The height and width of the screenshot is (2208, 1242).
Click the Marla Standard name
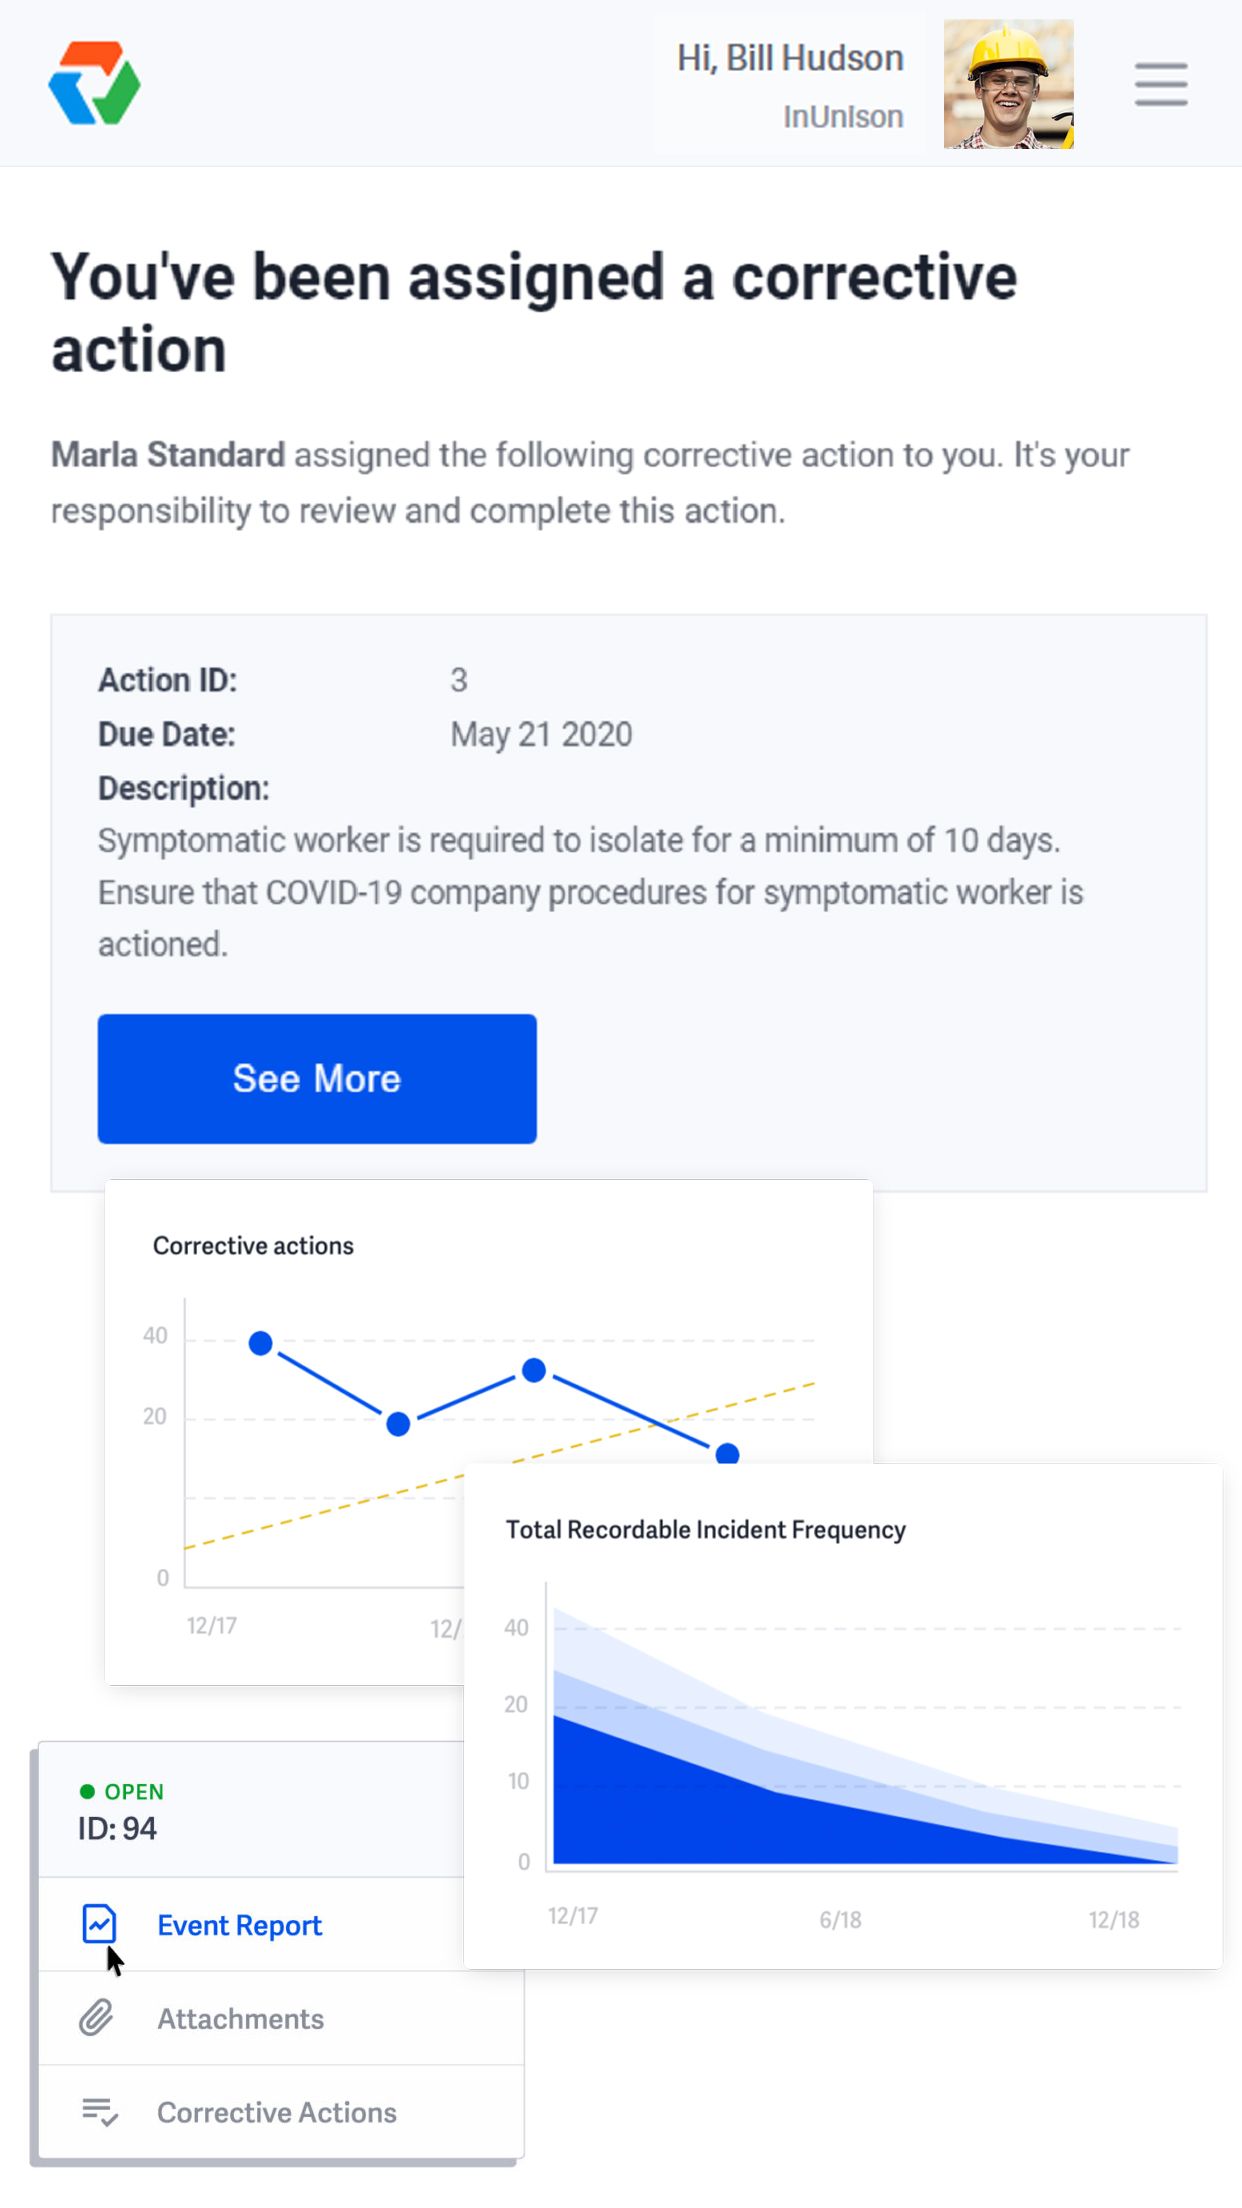(x=168, y=455)
